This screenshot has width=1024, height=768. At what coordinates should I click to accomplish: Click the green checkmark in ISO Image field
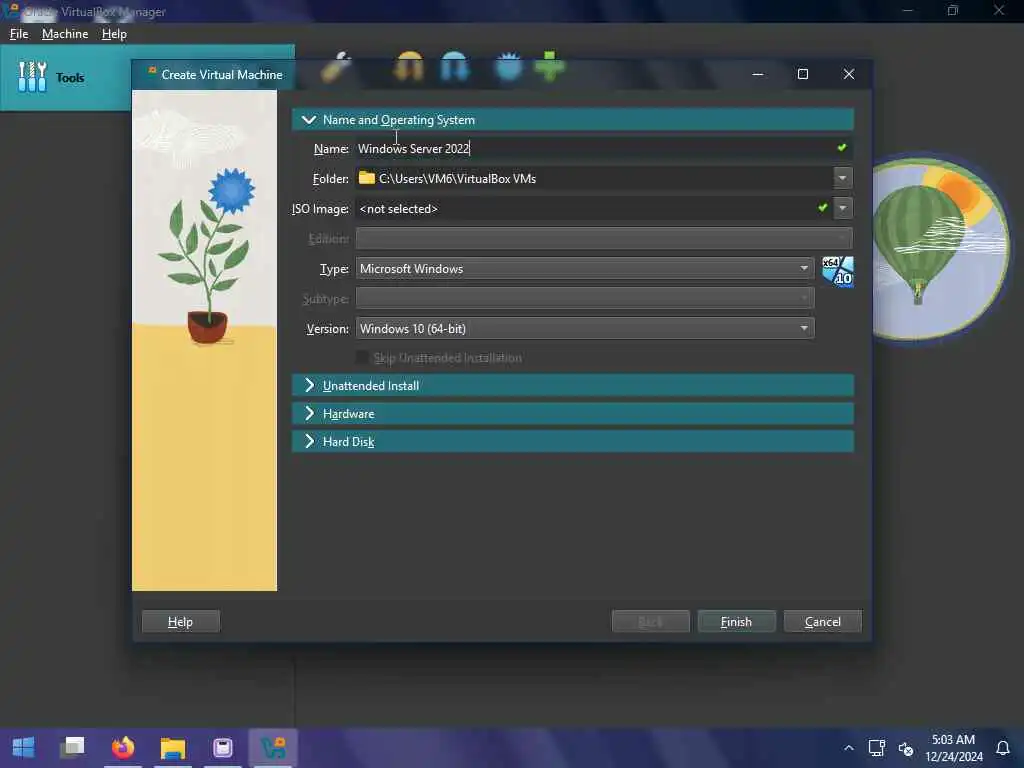point(823,208)
